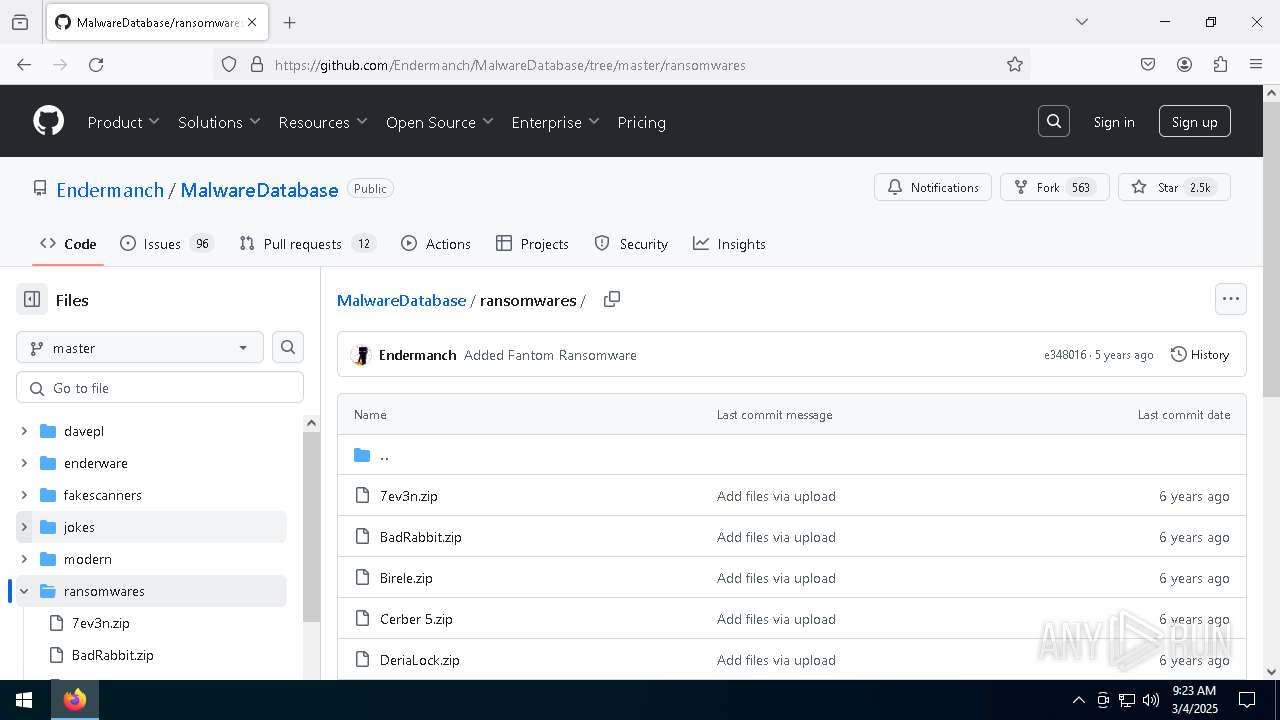Screen dimensions: 1280x720
Task: Click the Save to Pocket icon
Action: [x=1148, y=64]
